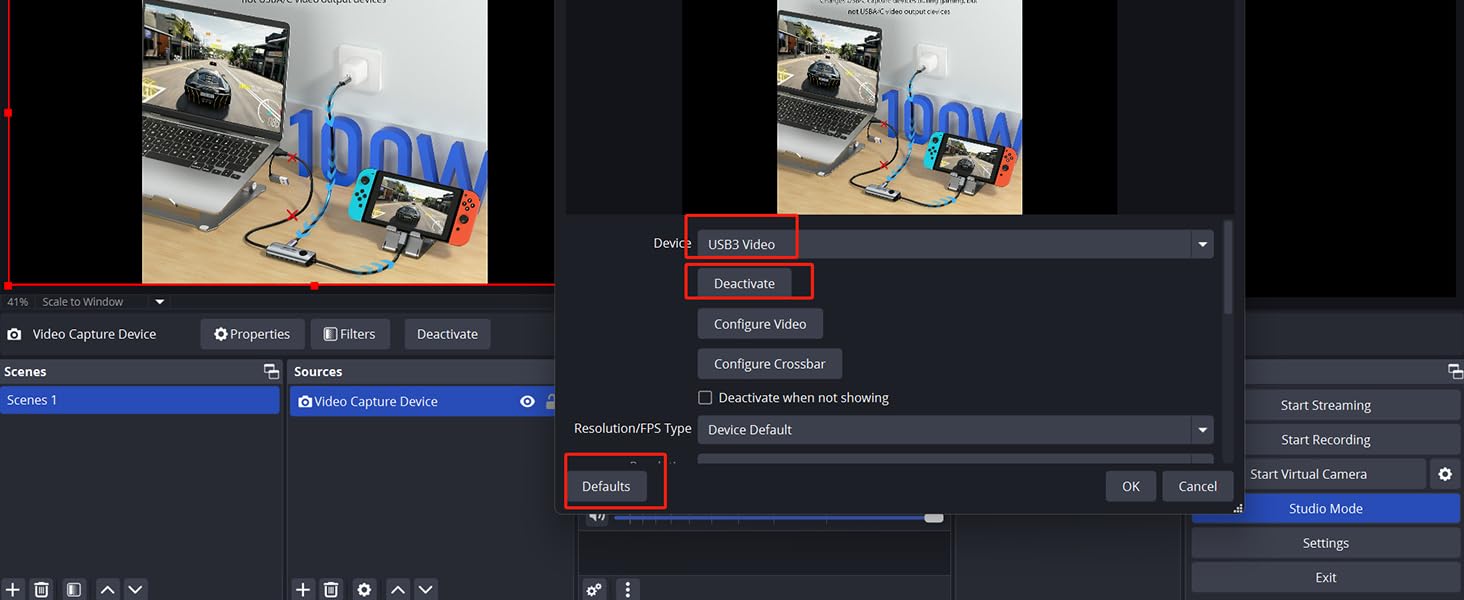The height and width of the screenshot is (600, 1464).
Task: Open virtual camera settings gear
Action: 1444,474
